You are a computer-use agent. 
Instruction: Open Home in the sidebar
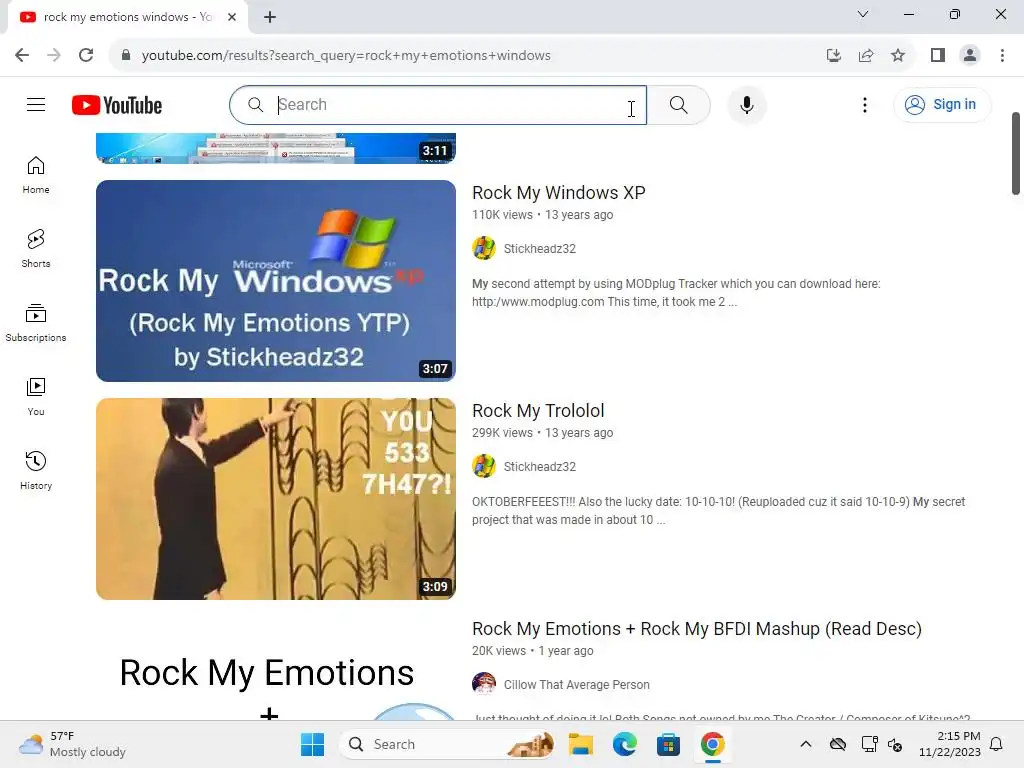(36, 175)
